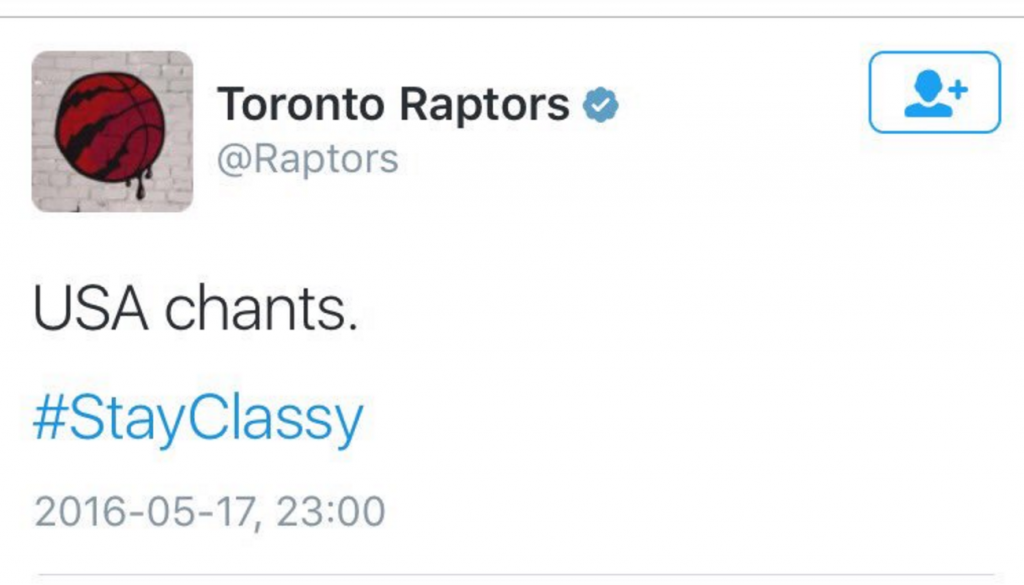Open the #StayClassy hashtag

tap(198, 420)
